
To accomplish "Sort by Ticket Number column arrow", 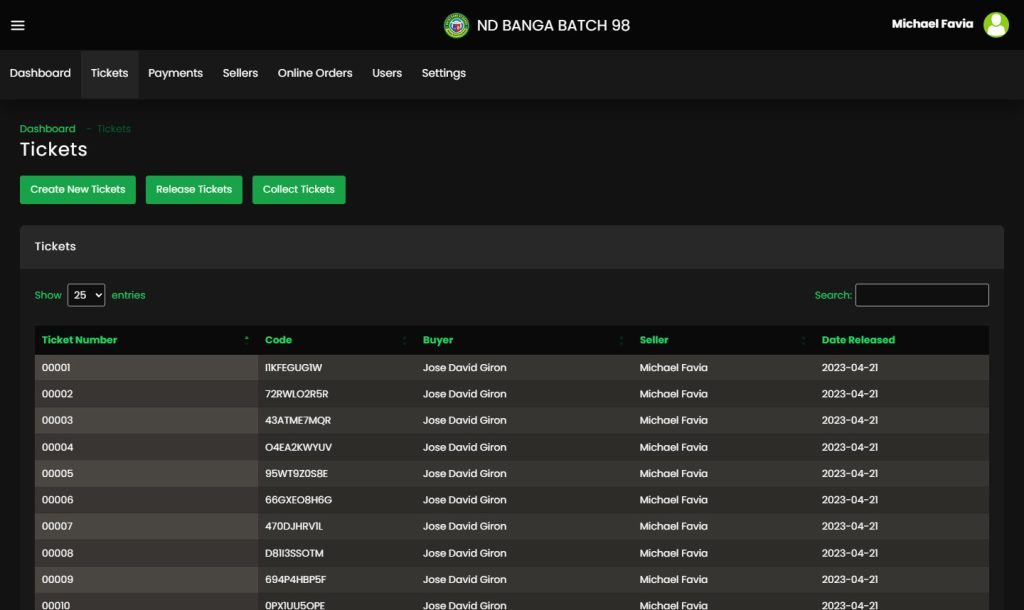I will pos(246,340).
